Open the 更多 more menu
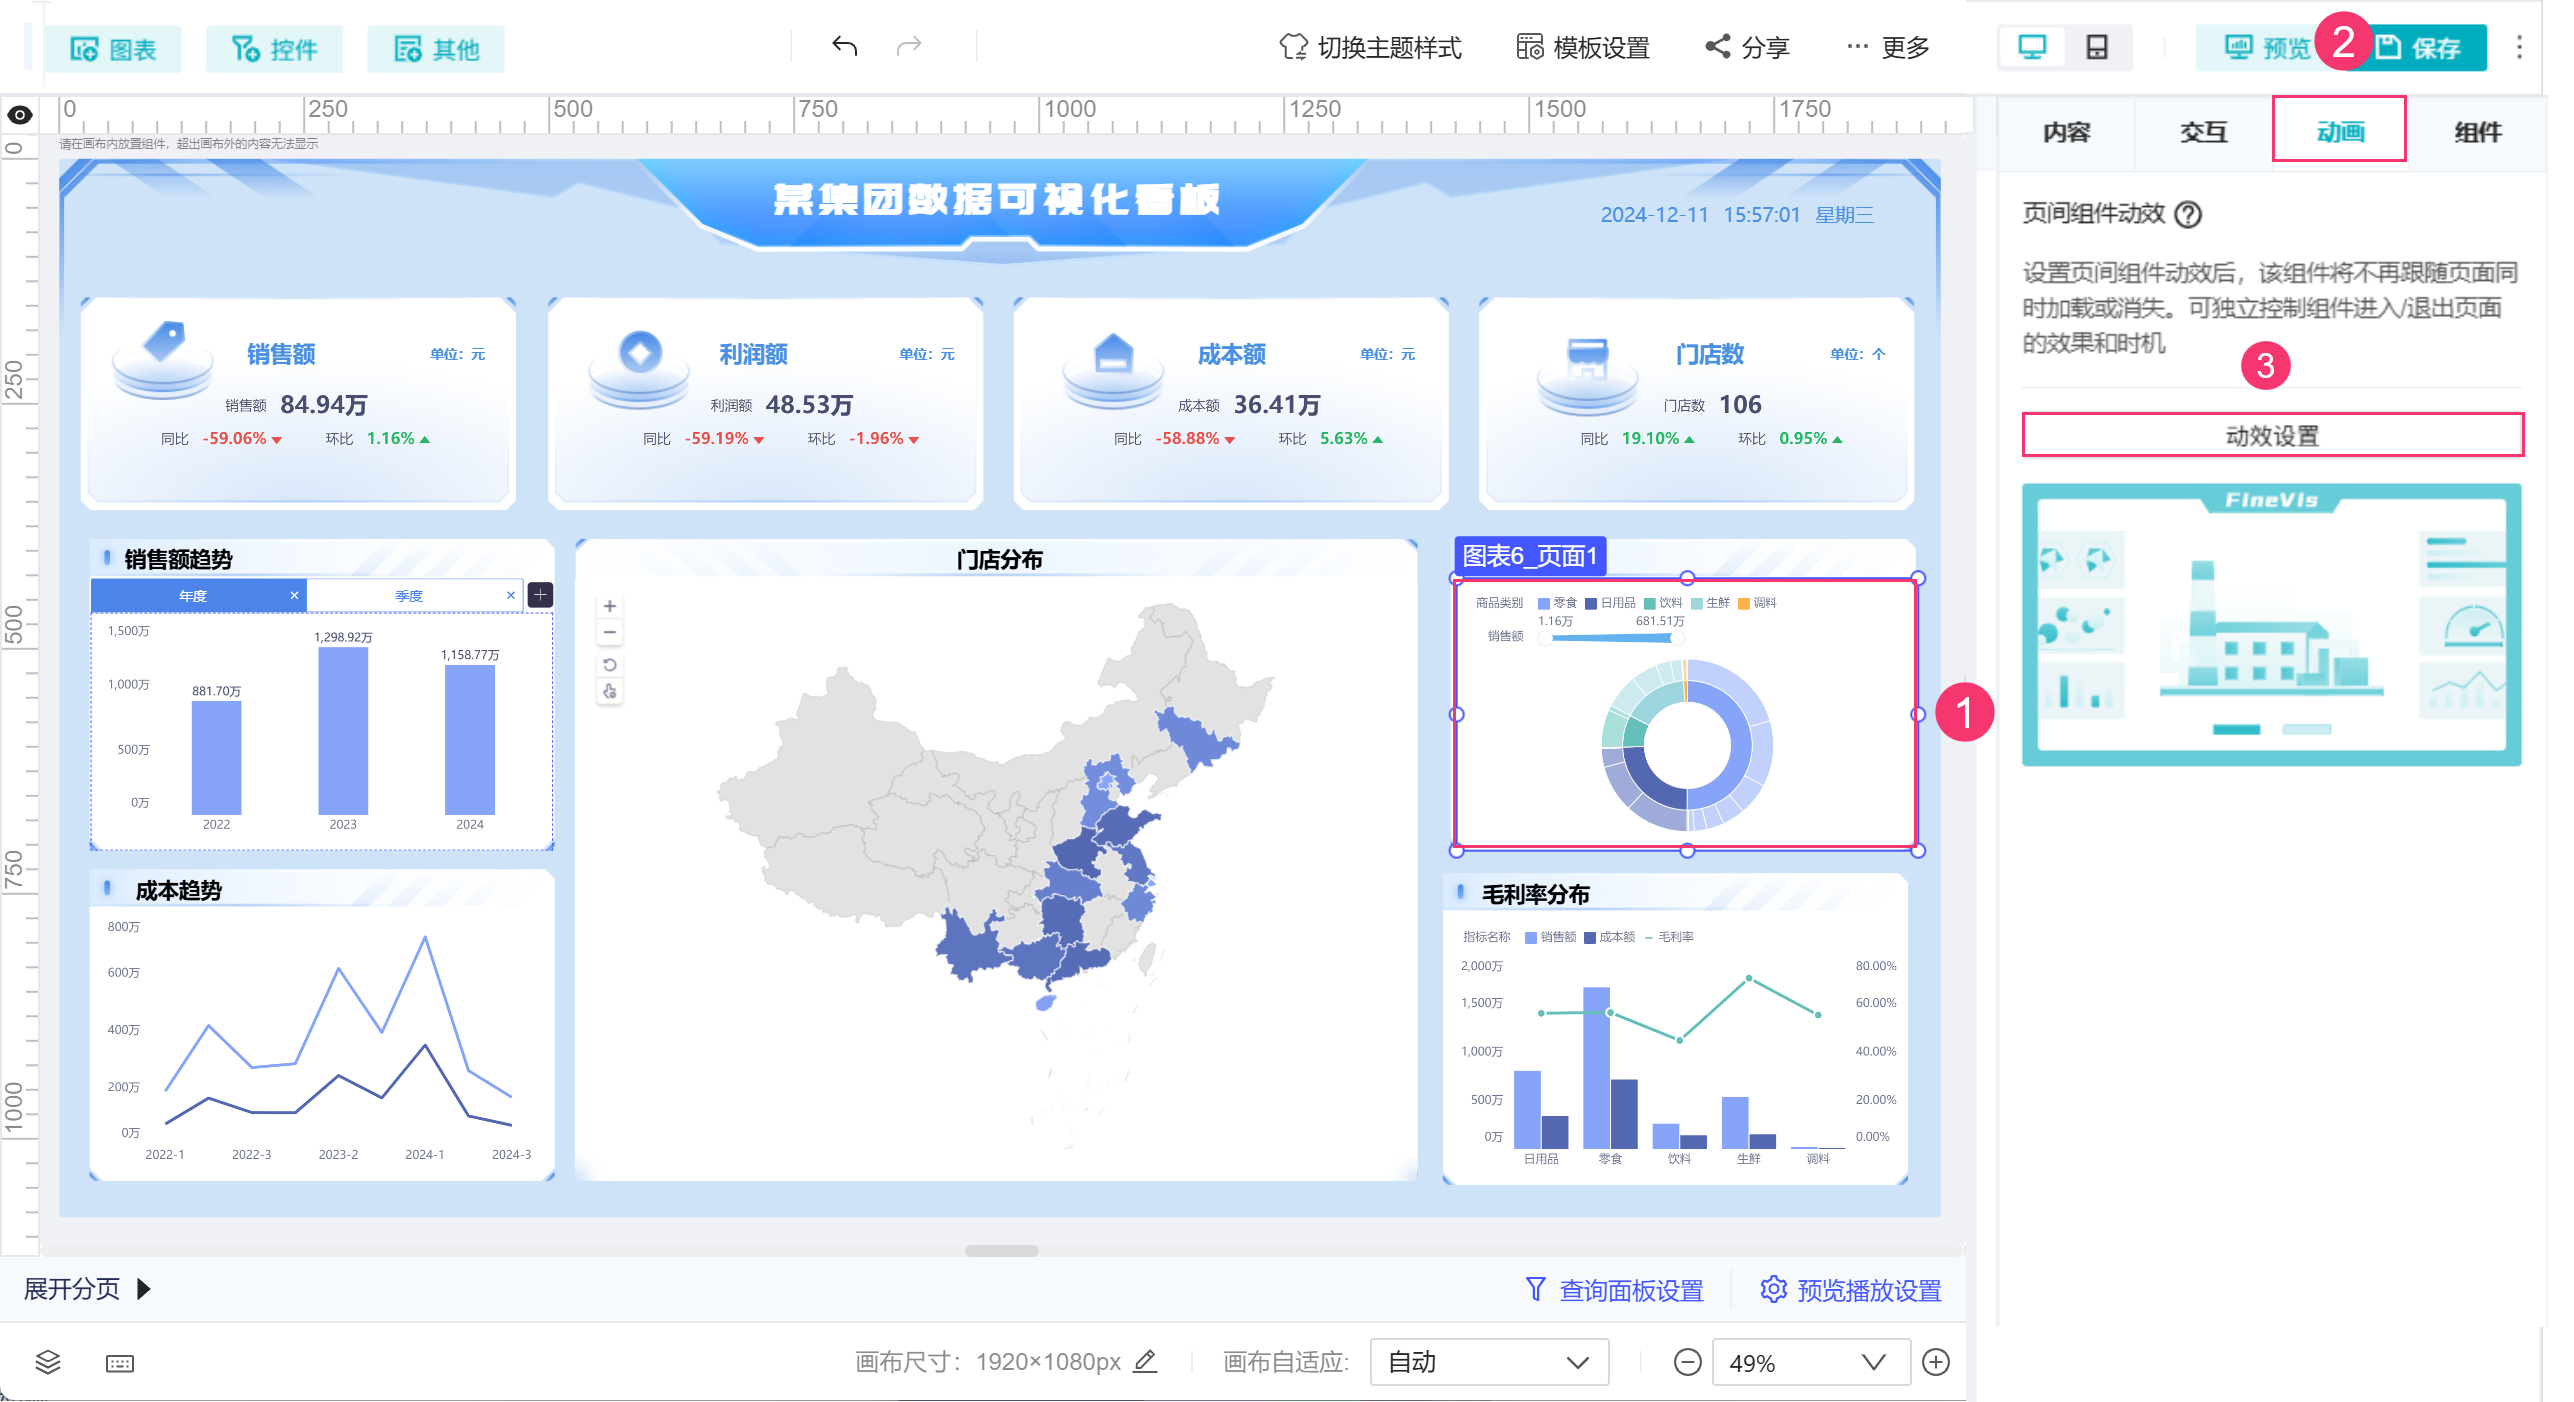This screenshot has height=1402, width=2574. 1888,47
